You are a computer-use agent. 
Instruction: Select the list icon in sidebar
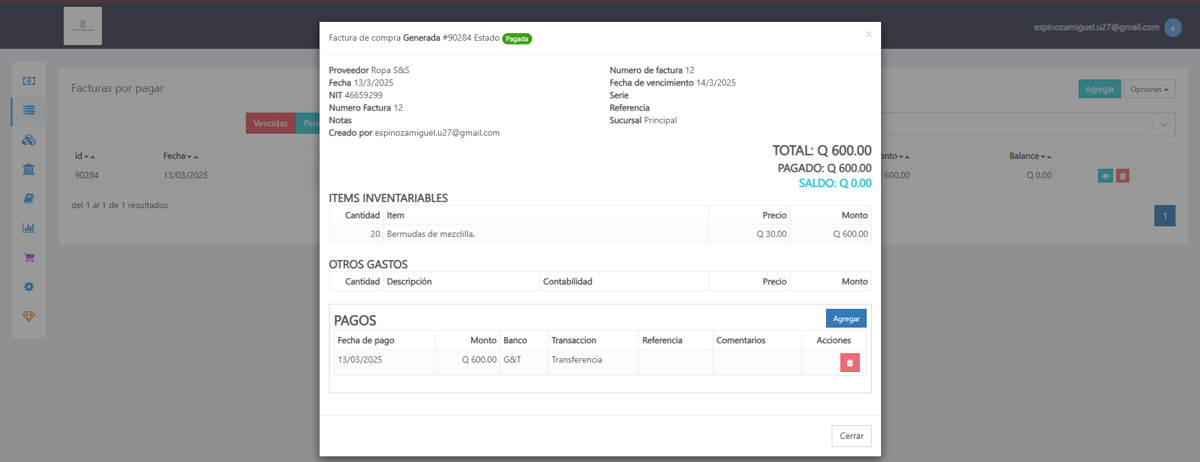click(x=29, y=110)
